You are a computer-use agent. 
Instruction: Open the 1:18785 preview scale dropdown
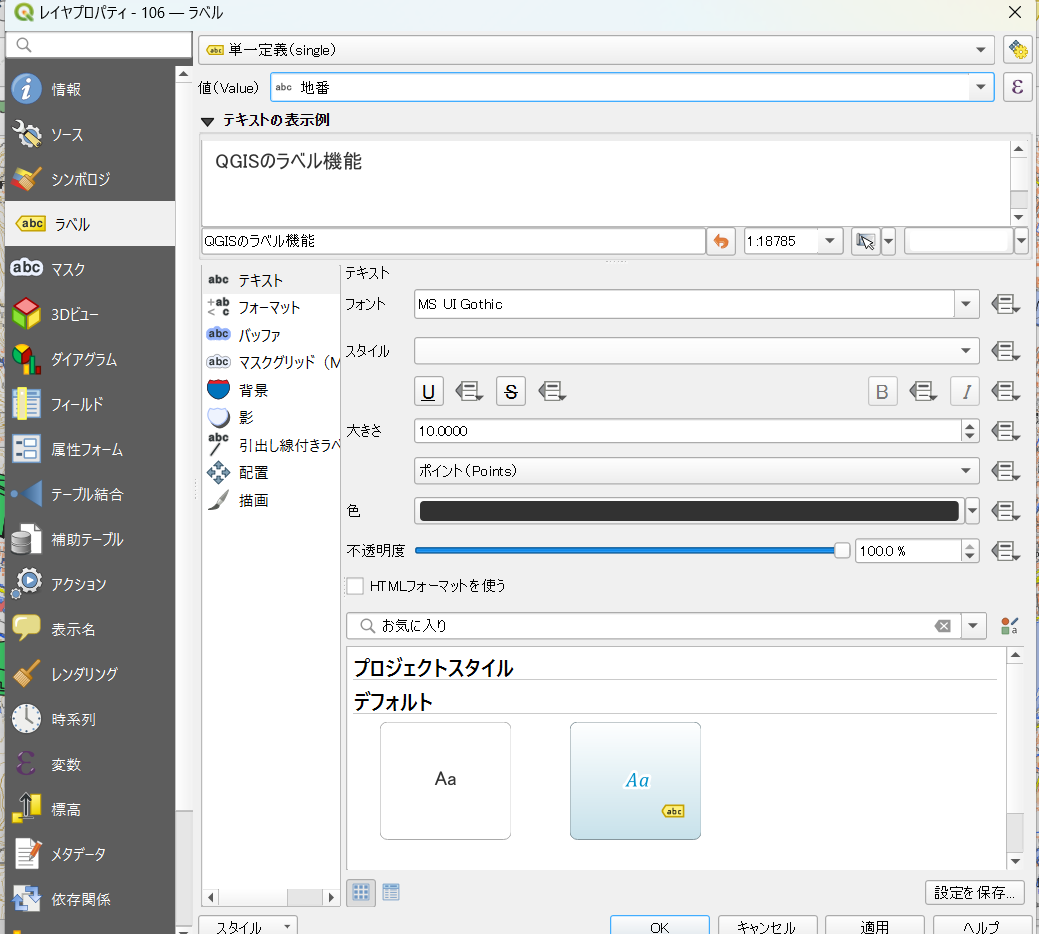[830, 241]
